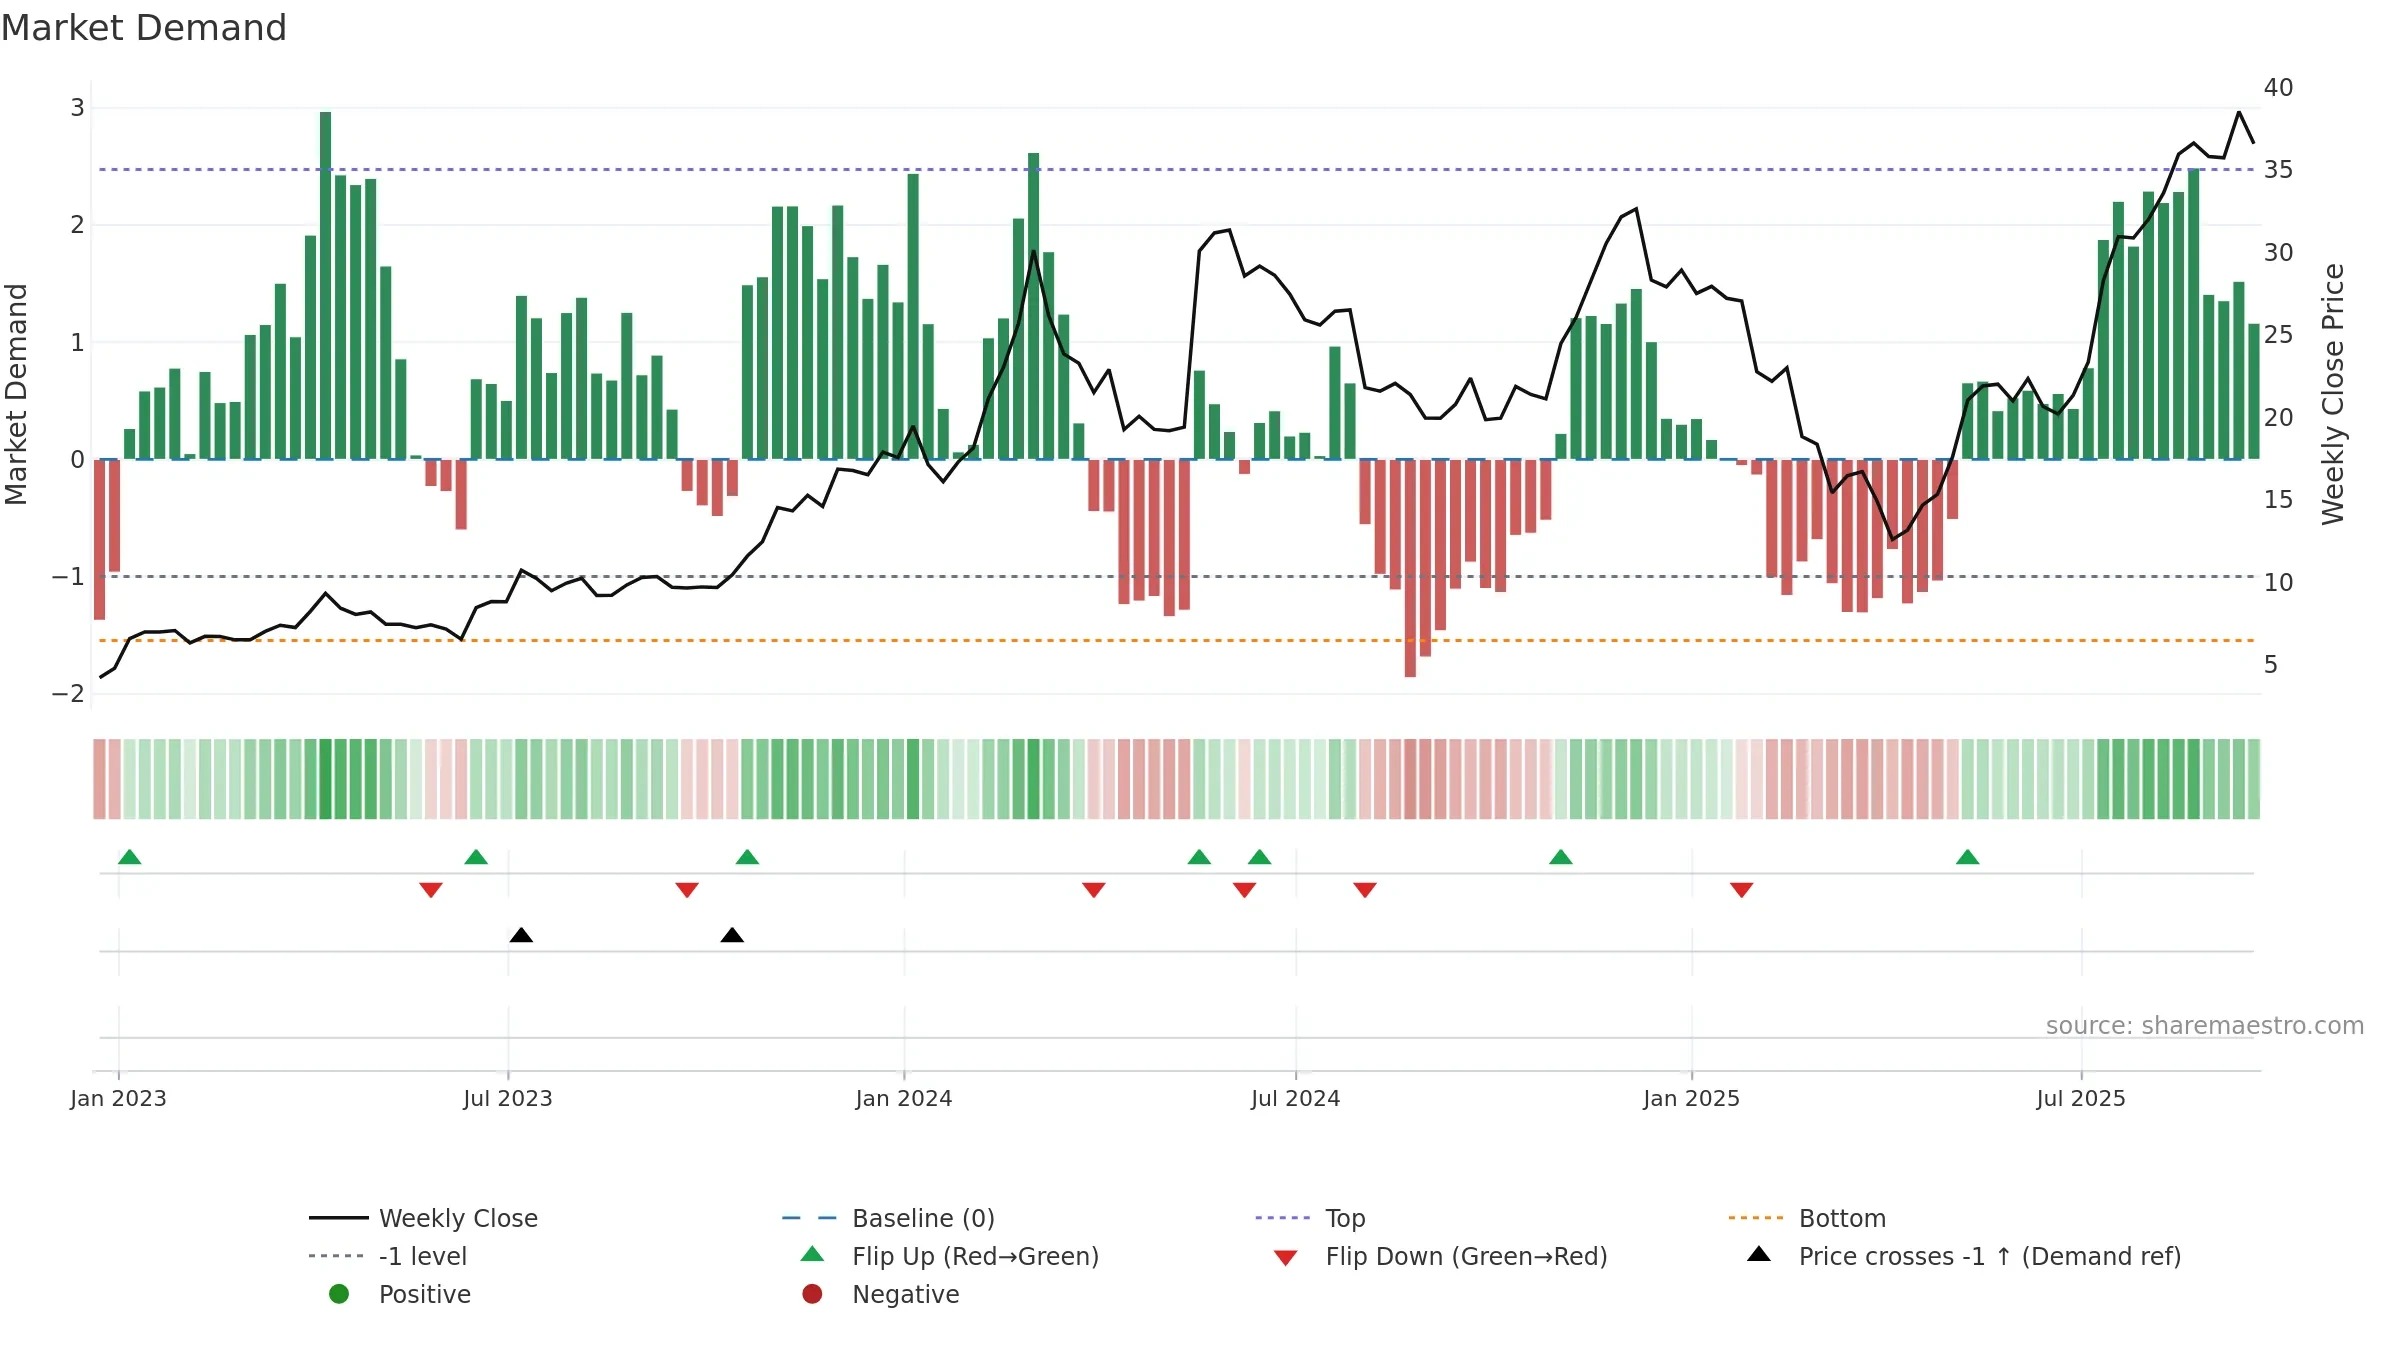Click the Market Demand y-axis label
This screenshot has height=1350, width=2400.
pos(16,394)
